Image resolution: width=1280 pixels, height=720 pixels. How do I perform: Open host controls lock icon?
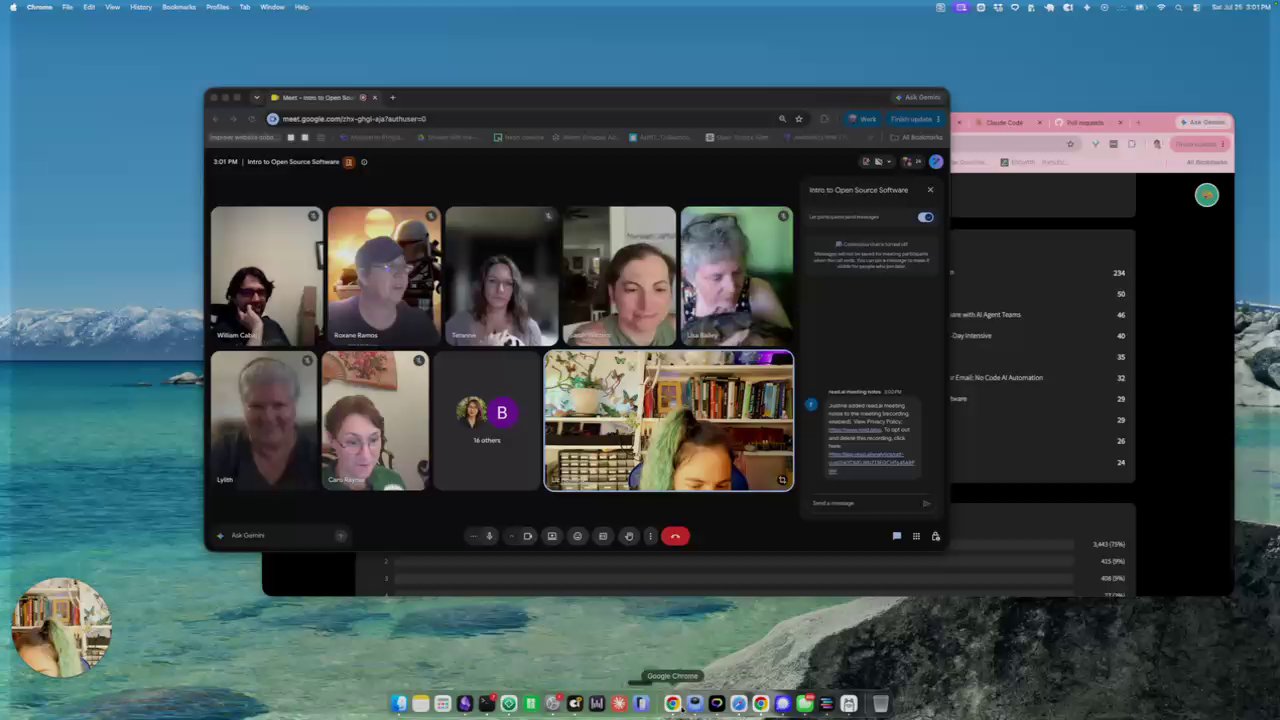tap(936, 536)
